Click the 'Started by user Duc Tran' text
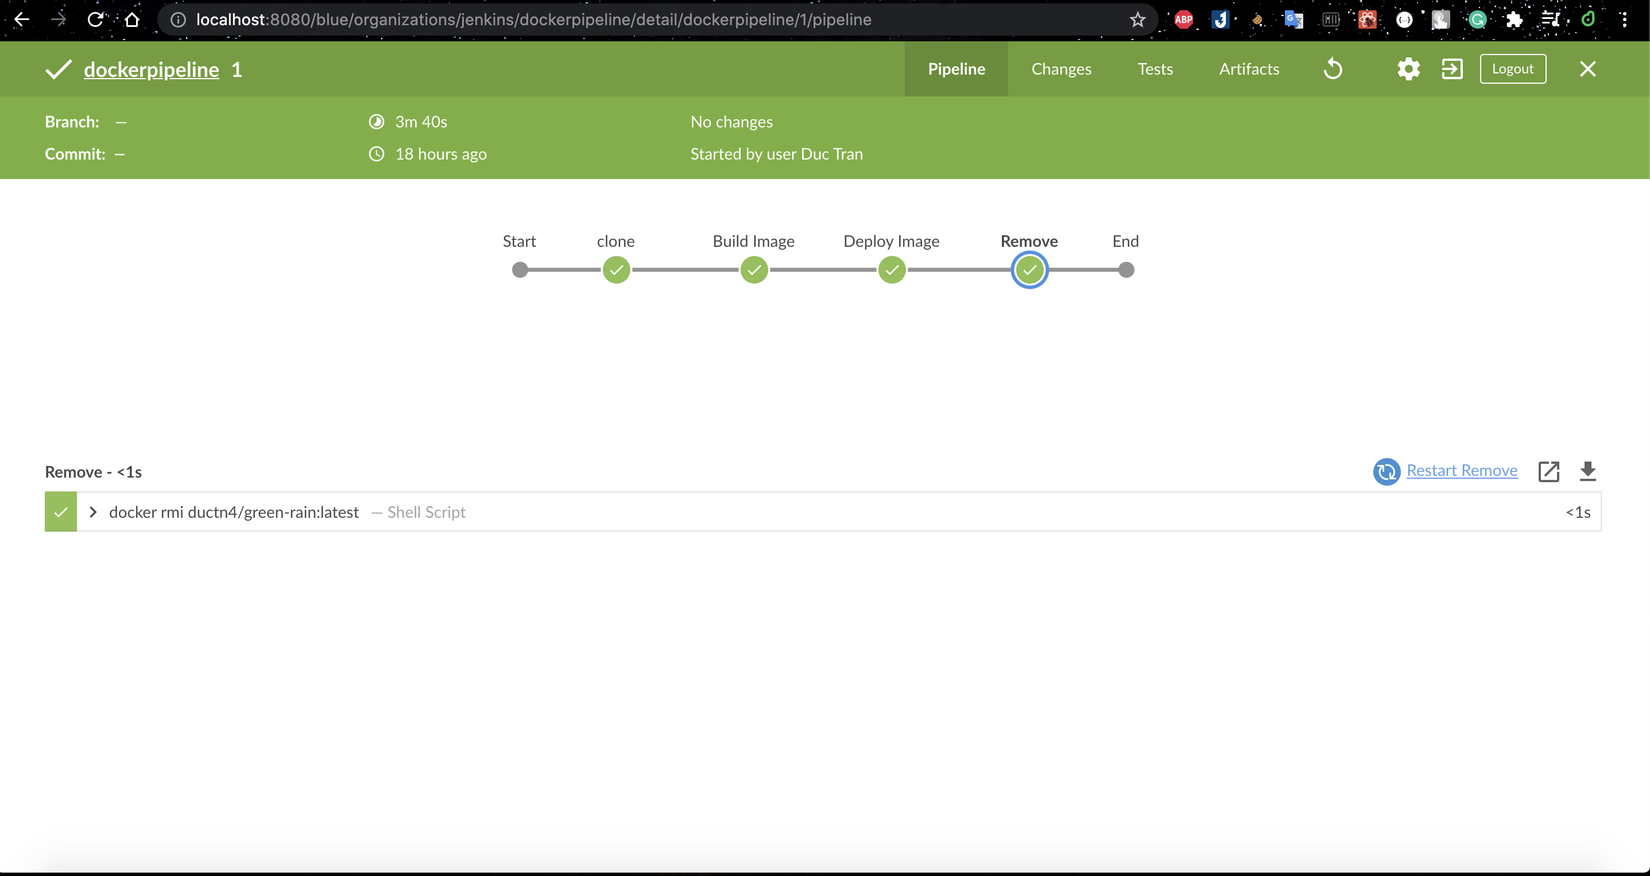Image resolution: width=1650 pixels, height=876 pixels. point(776,154)
